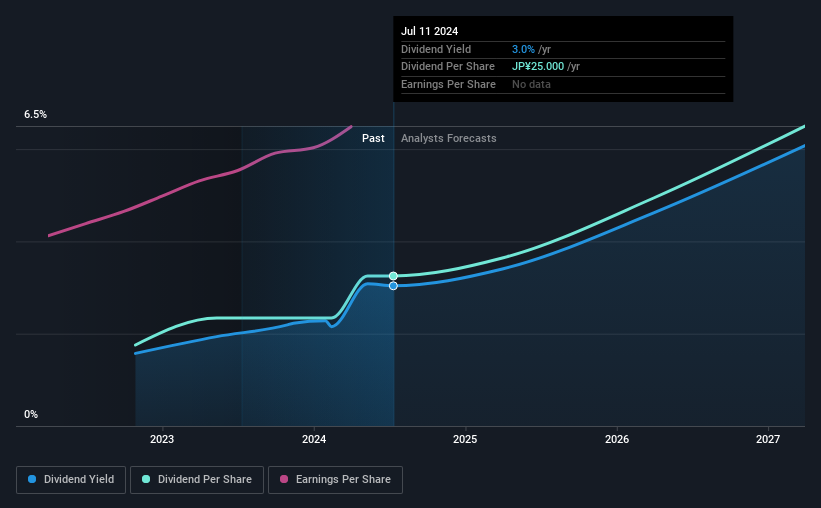Click the 2025 x-axis label
This screenshot has width=821, height=508.
coord(465,439)
